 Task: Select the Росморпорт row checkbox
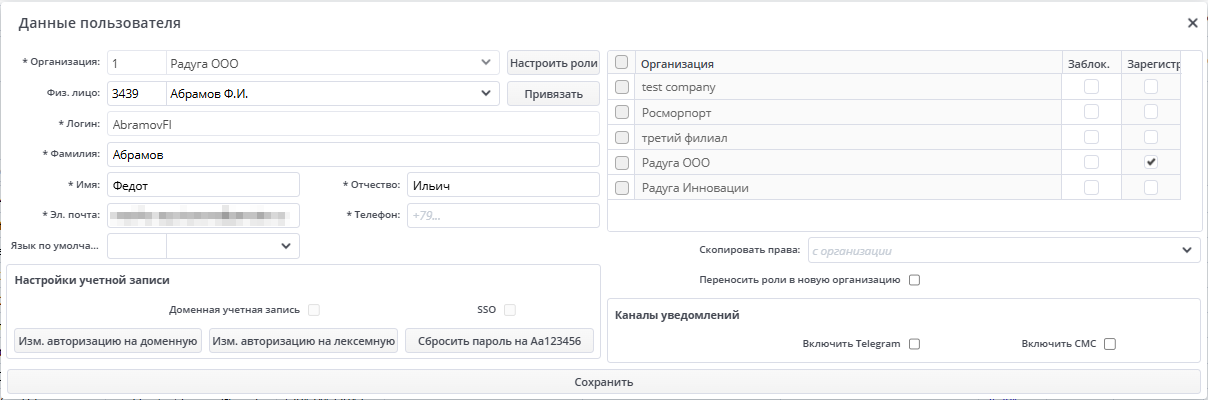pyautogui.click(x=622, y=112)
